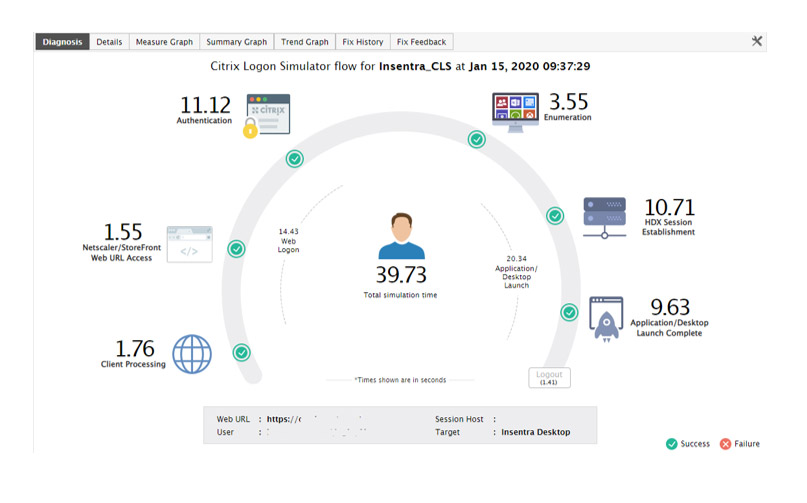Open the Fix History tab

point(363,42)
